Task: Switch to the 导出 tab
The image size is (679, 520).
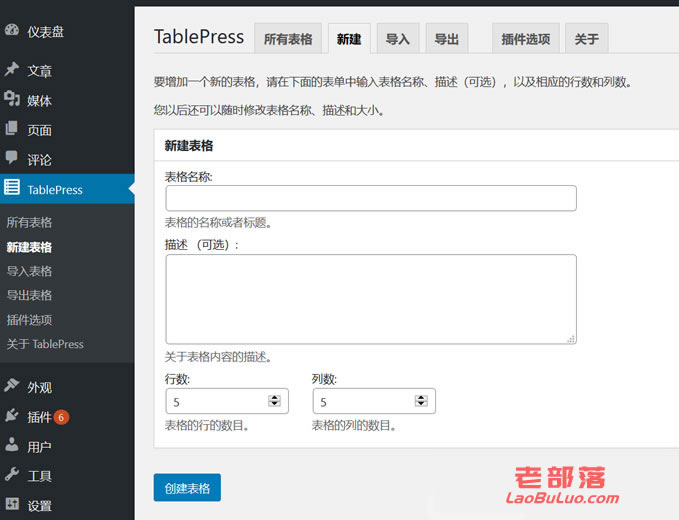Action: coord(446,39)
